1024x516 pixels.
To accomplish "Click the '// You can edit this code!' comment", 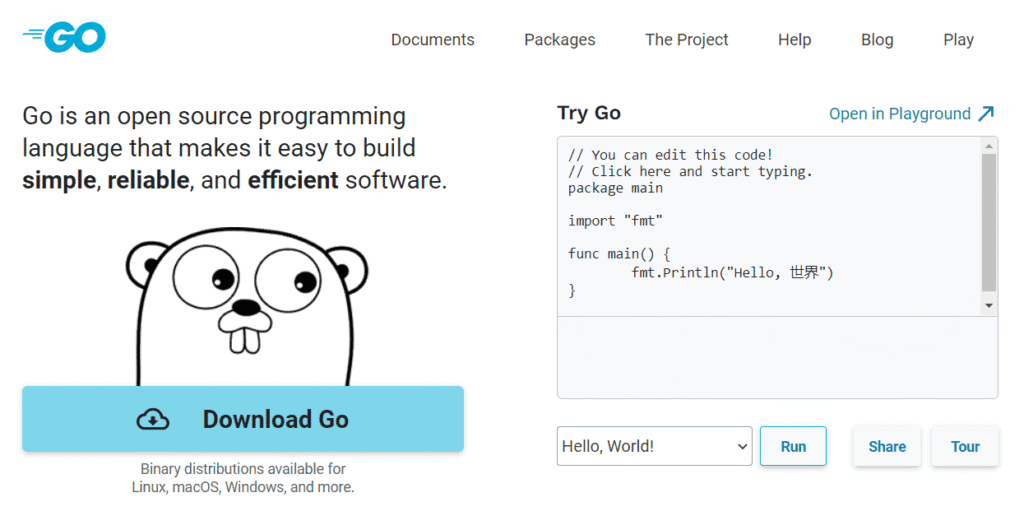I will [670, 155].
